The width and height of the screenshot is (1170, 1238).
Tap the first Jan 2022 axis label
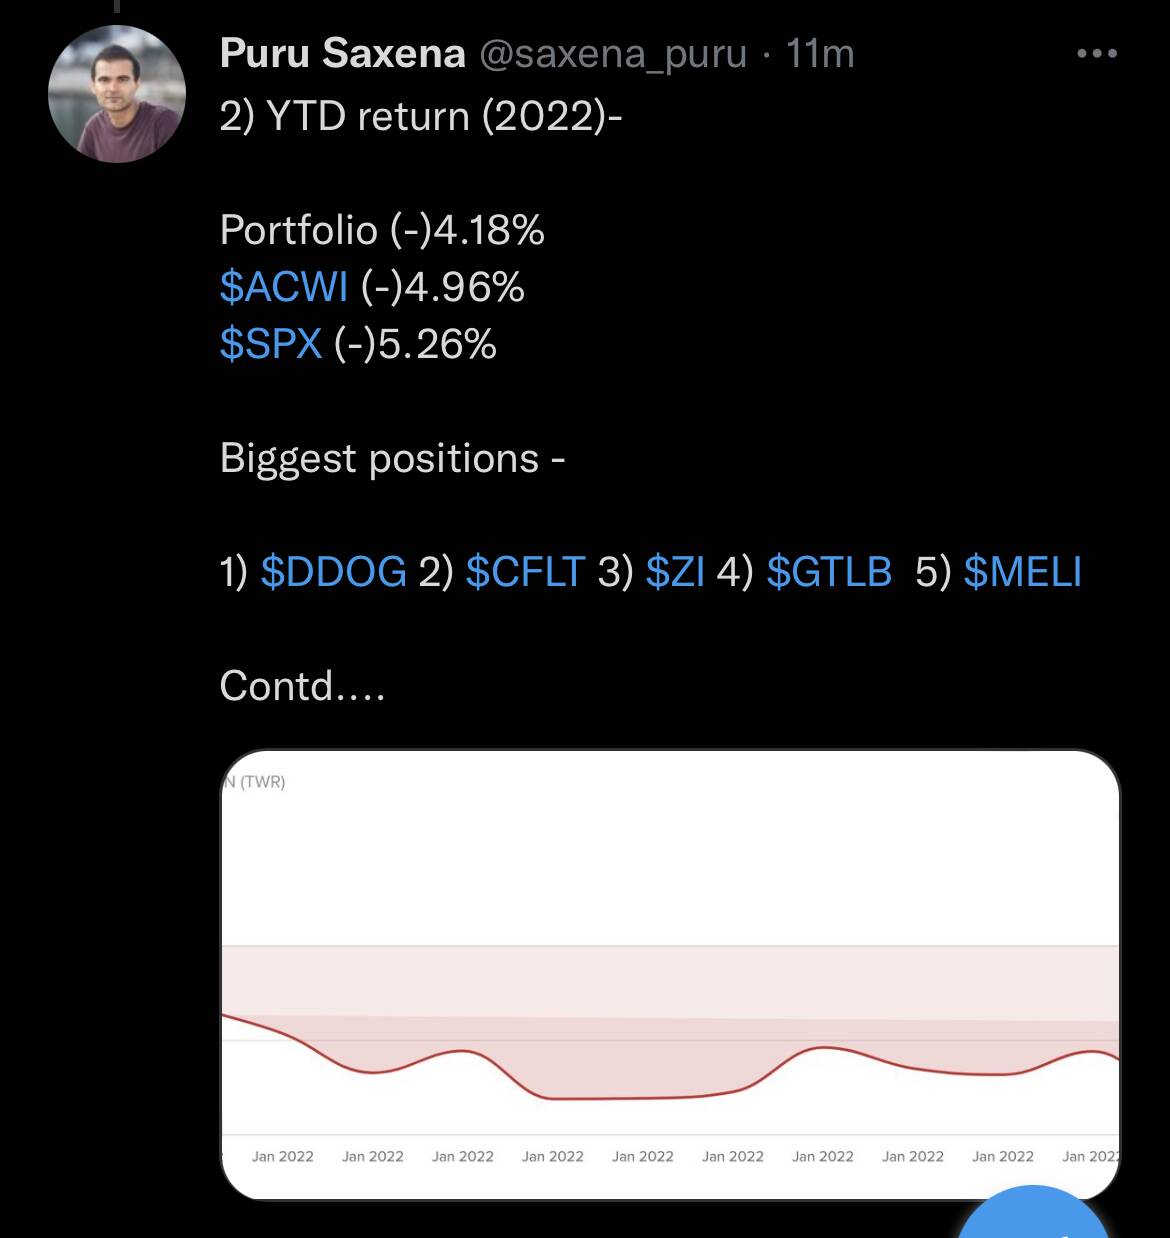pyautogui.click(x=282, y=1156)
